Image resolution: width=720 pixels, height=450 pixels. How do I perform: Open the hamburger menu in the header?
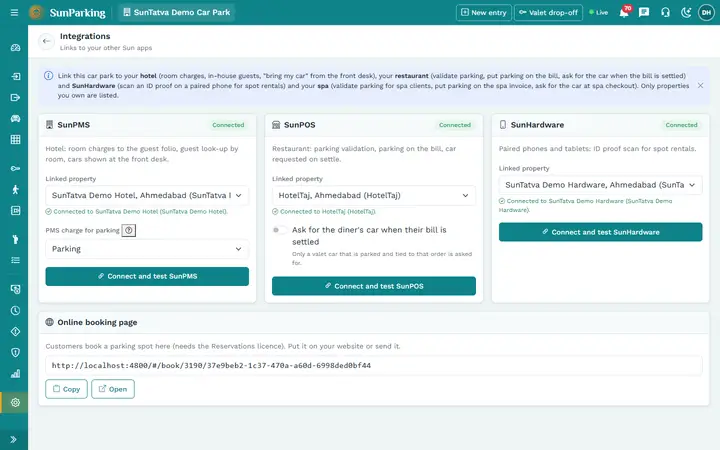[14, 12]
